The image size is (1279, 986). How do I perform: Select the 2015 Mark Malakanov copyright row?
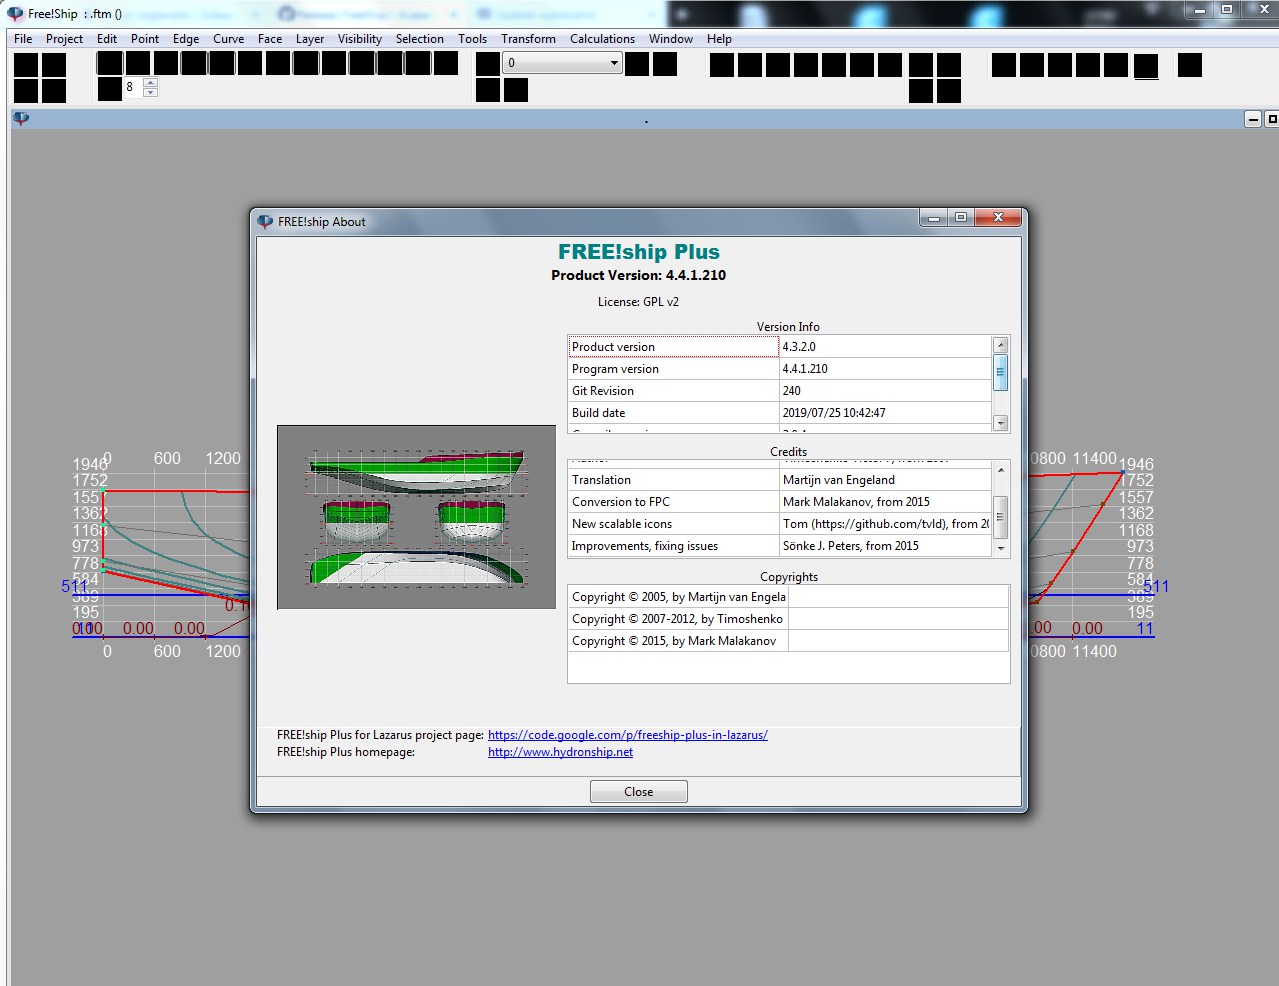(788, 641)
